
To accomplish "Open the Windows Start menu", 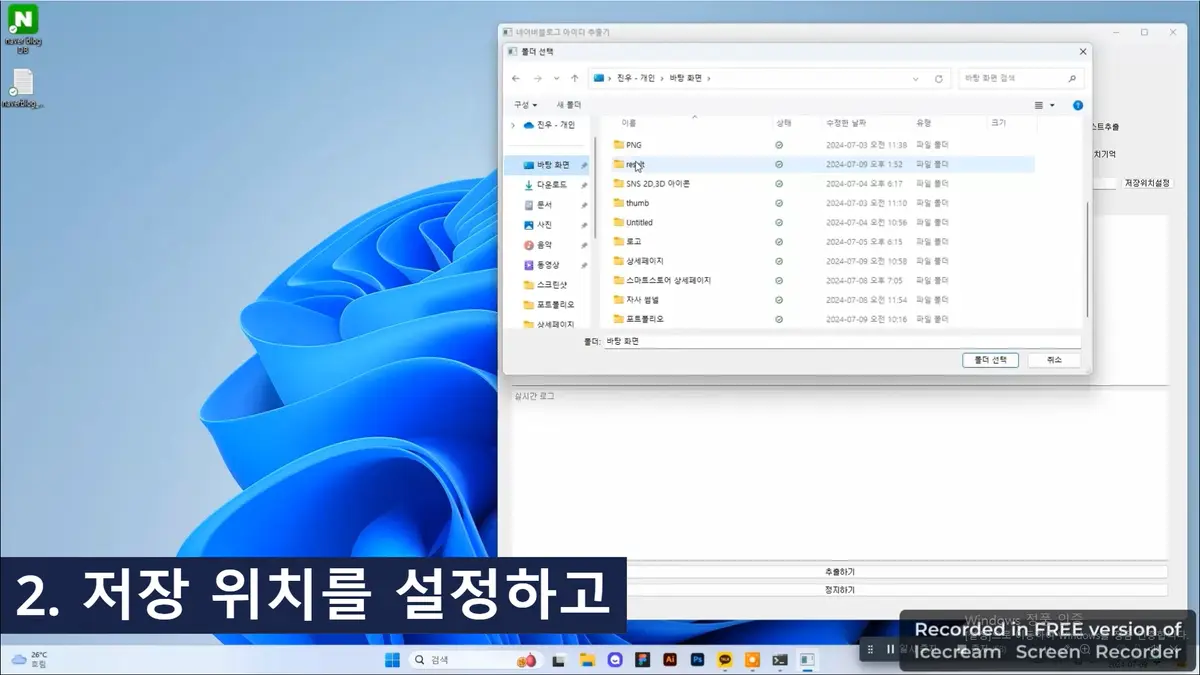I will coord(392,660).
